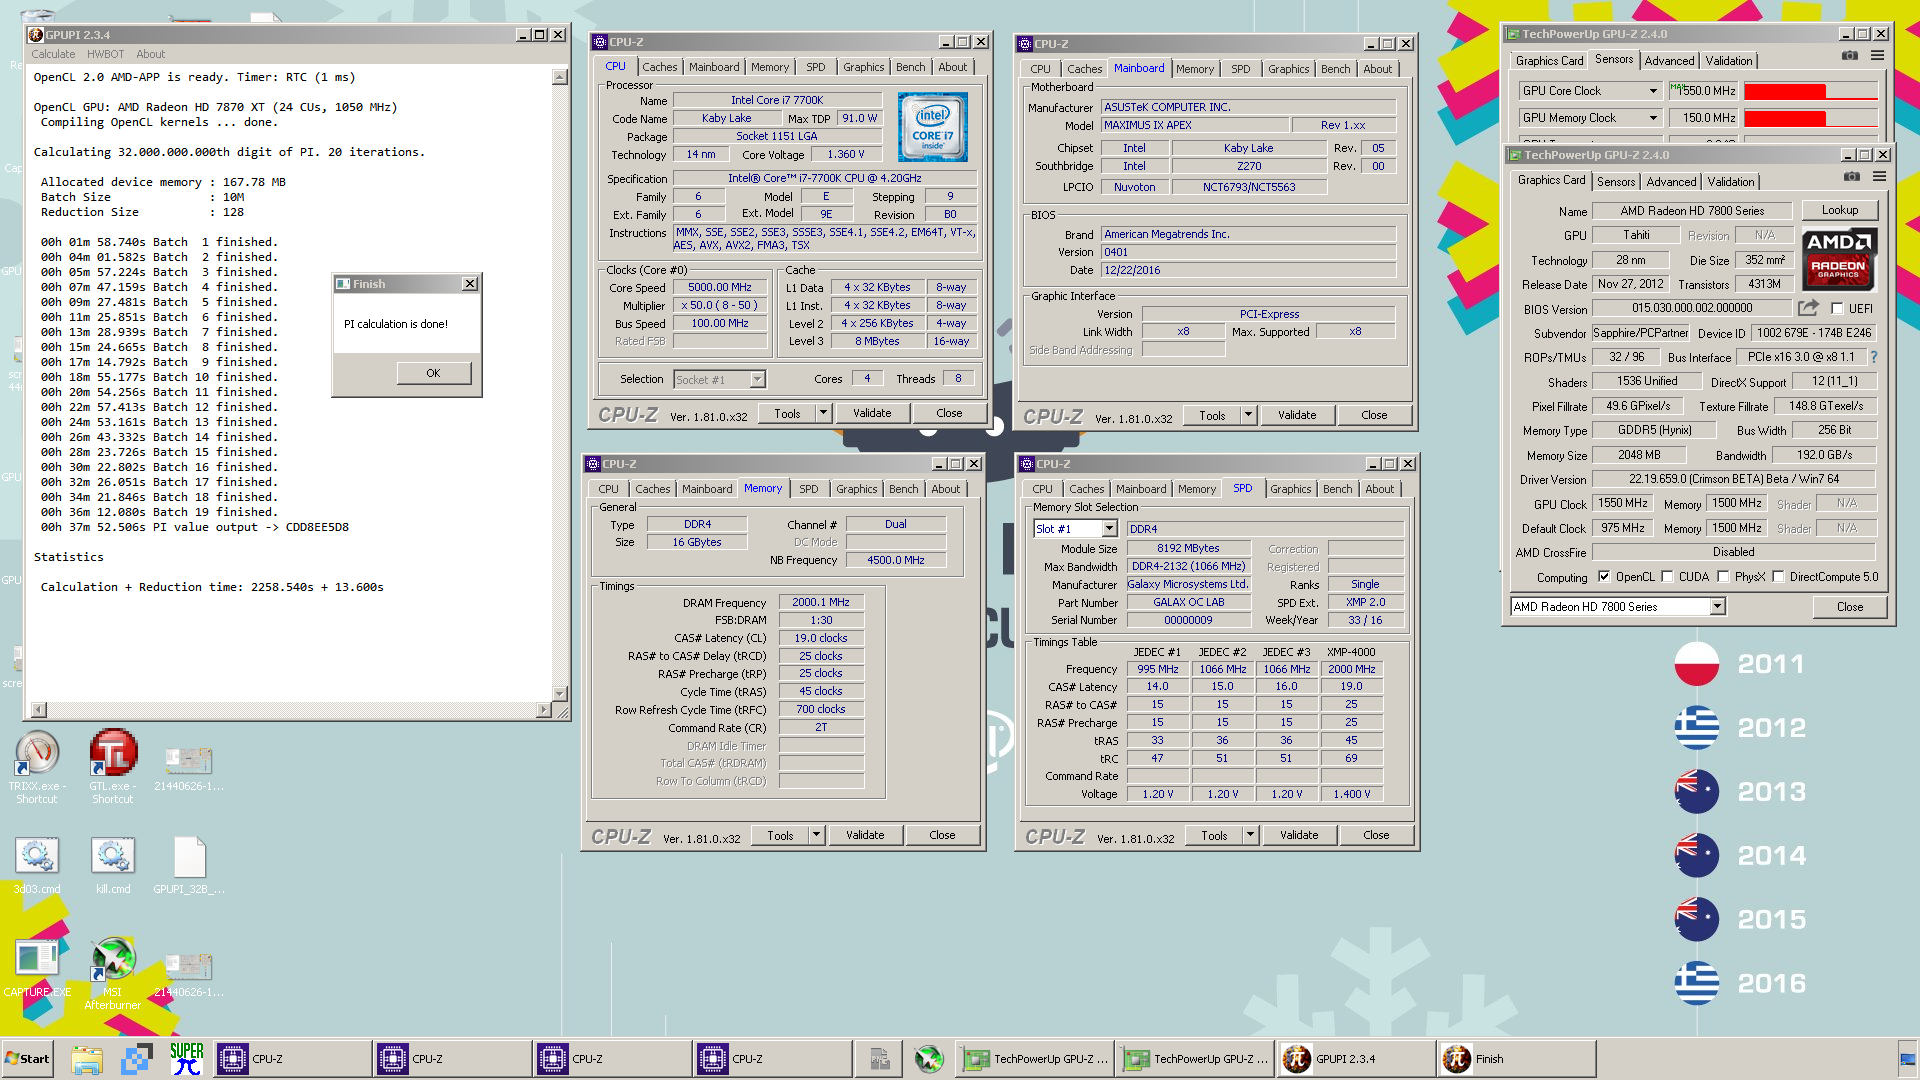Viewport: 1920px width, 1080px height.
Task: Expand Tools arrow in CPU-Z Memory window
Action: coord(816,835)
